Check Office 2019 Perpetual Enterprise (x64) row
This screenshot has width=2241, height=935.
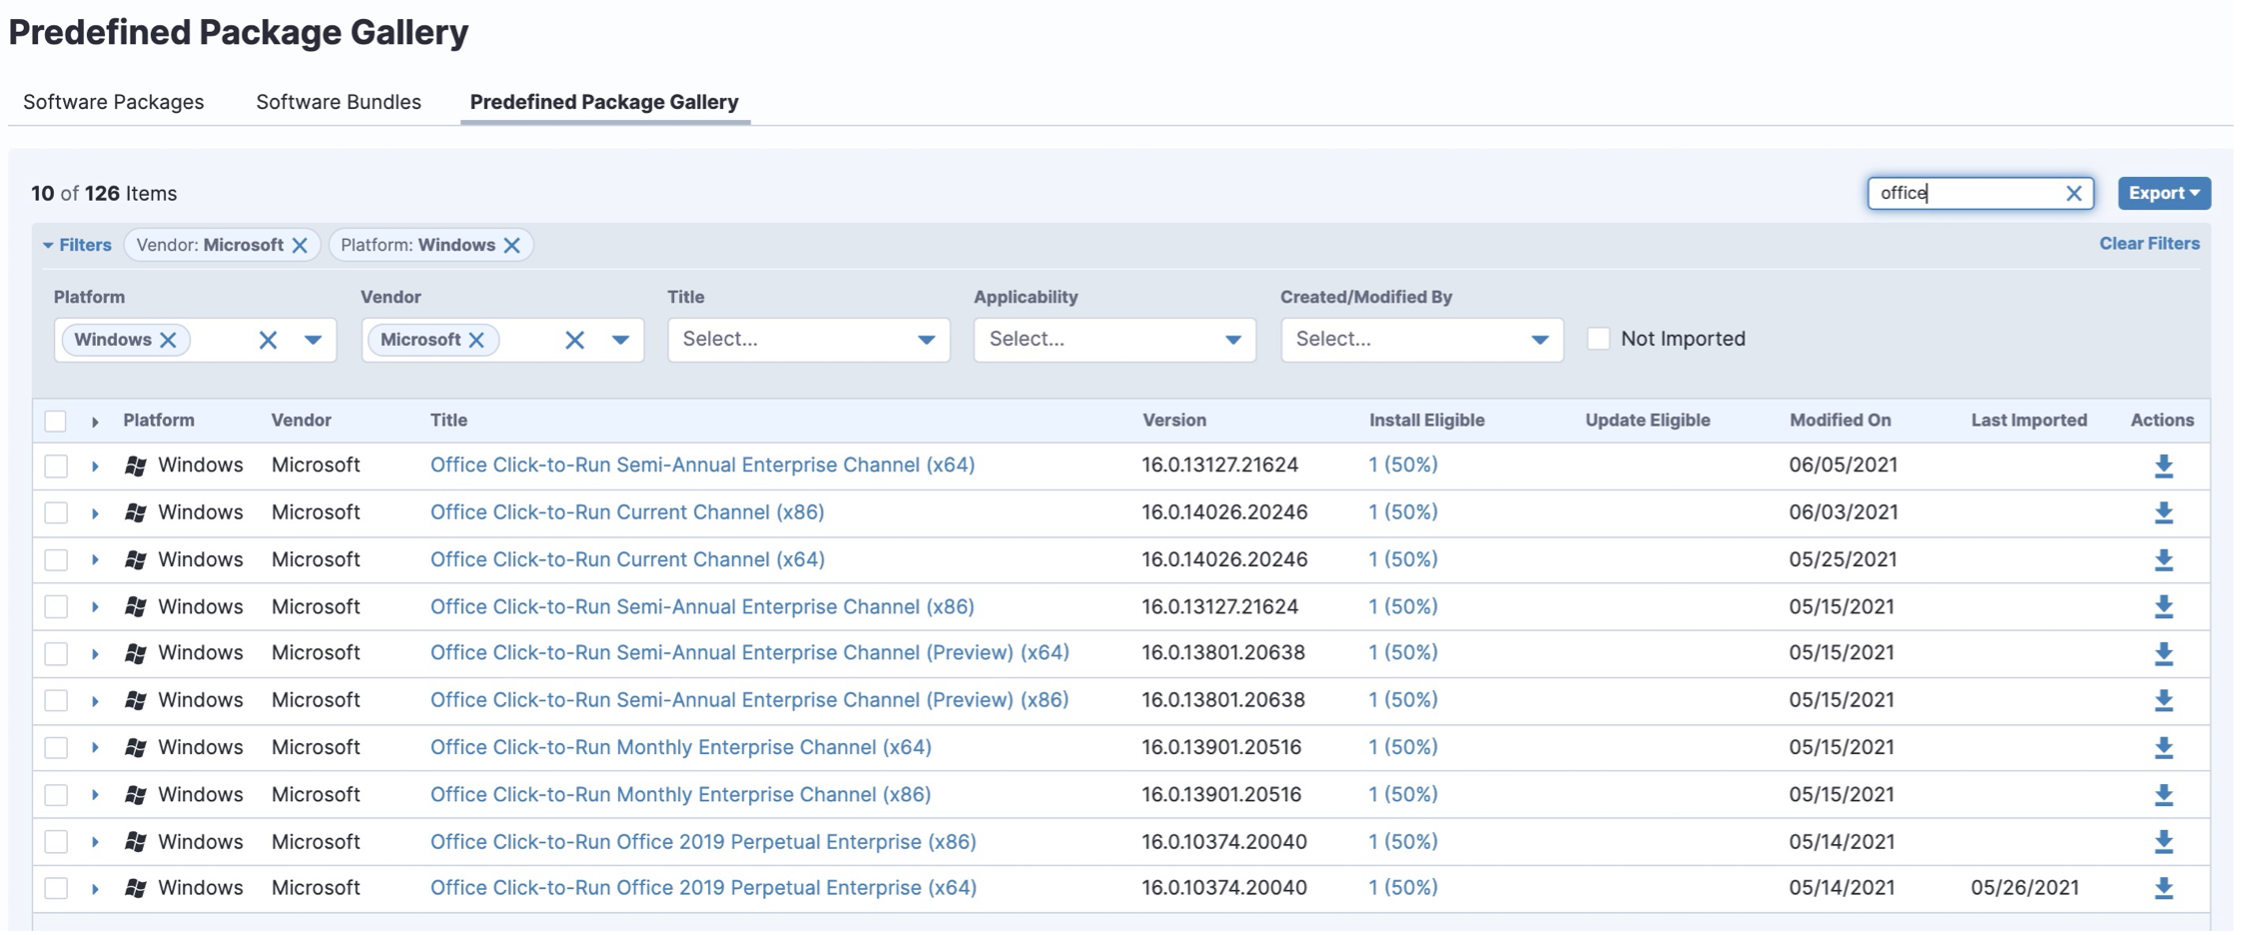56,888
